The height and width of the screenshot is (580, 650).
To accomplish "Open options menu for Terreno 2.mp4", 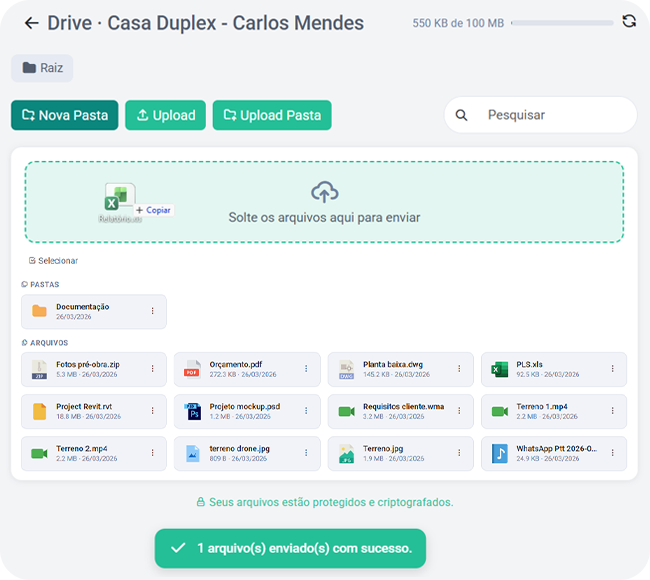I will coord(153,453).
